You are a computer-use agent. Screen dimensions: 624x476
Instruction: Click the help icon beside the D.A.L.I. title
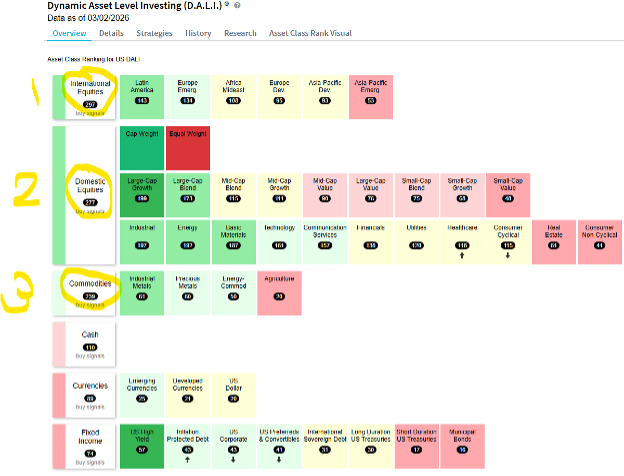pyautogui.click(x=237, y=6)
